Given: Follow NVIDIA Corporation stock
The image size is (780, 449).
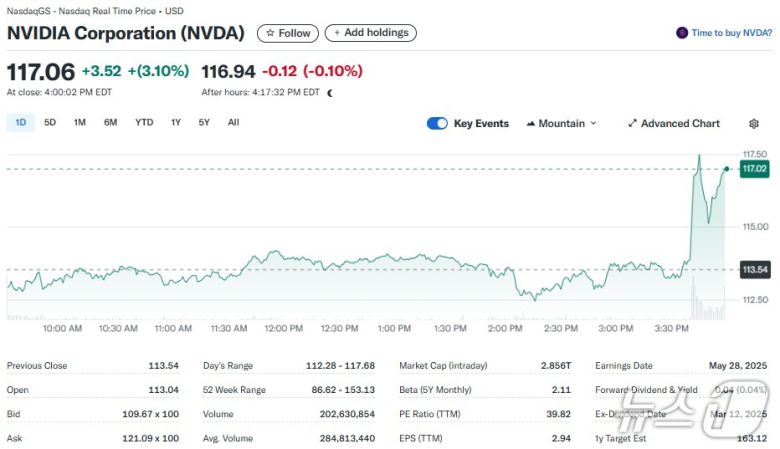Looking at the screenshot, I should click(x=288, y=33).
